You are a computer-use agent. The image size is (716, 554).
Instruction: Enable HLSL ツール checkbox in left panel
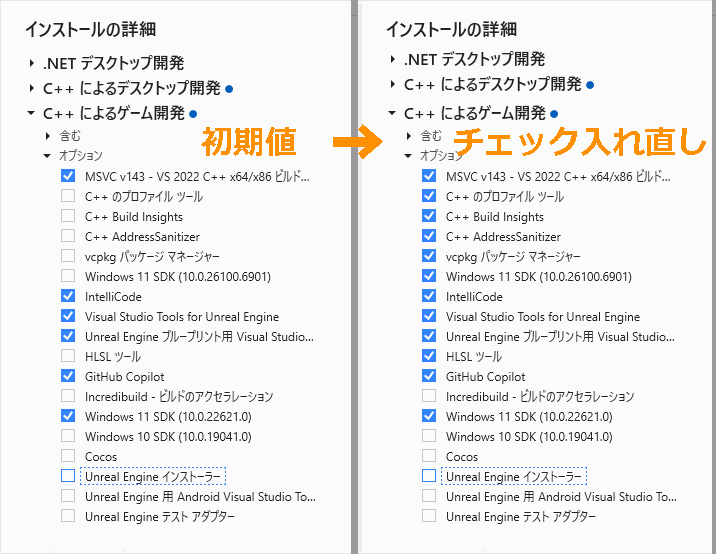pos(68,356)
